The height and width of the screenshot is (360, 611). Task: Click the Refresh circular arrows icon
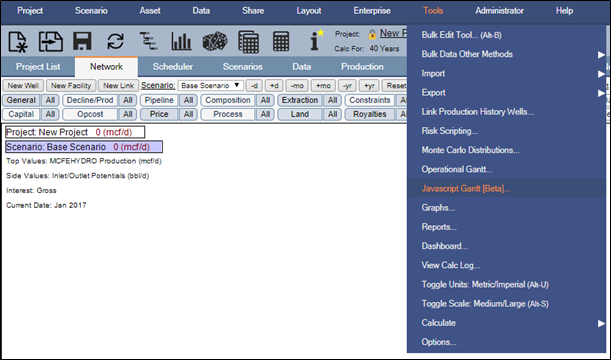(x=115, y=41)
